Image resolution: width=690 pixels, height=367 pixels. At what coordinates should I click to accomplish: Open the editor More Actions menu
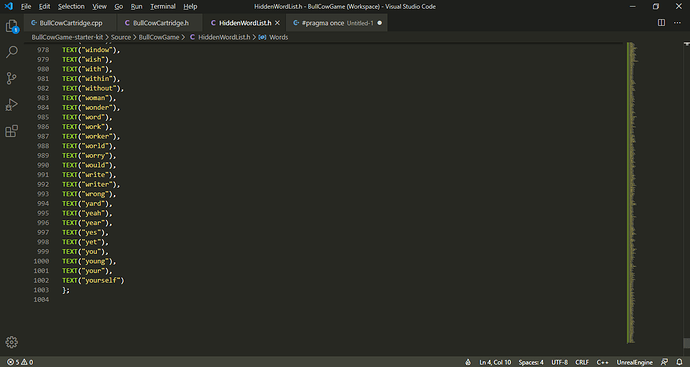677,22
